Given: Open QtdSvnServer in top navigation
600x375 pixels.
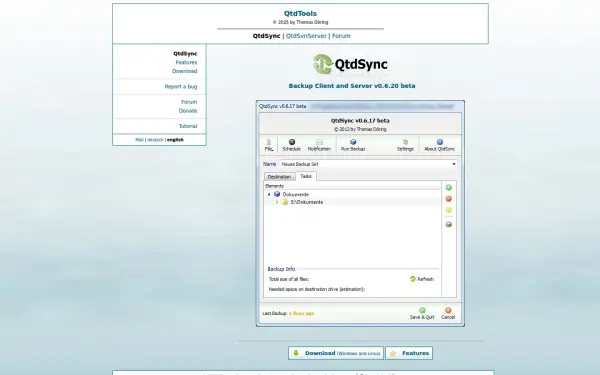Looking at the screenshot, I should point(306,36).
